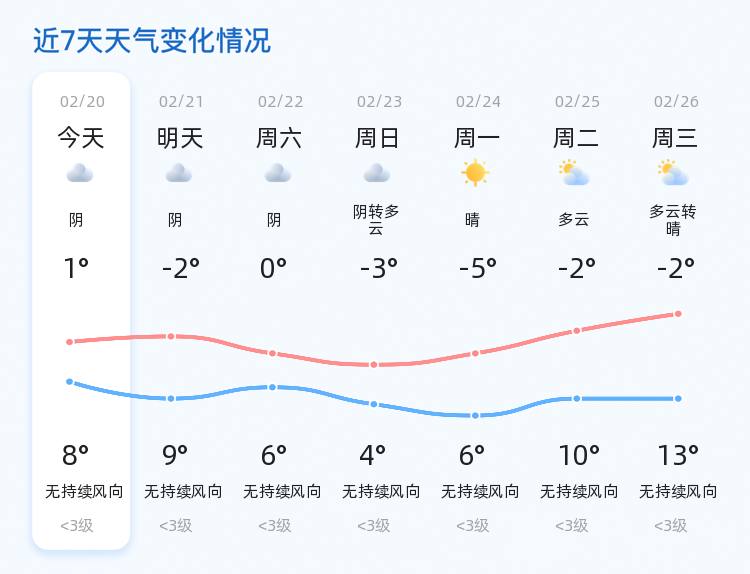Select the 明天 day label

(x=180, y=138)
